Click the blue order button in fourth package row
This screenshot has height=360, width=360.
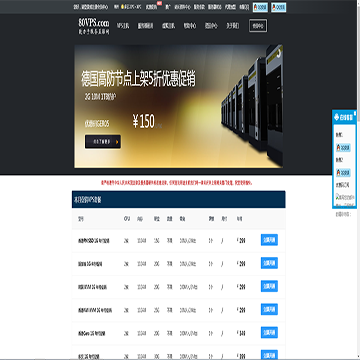(269, 310)
